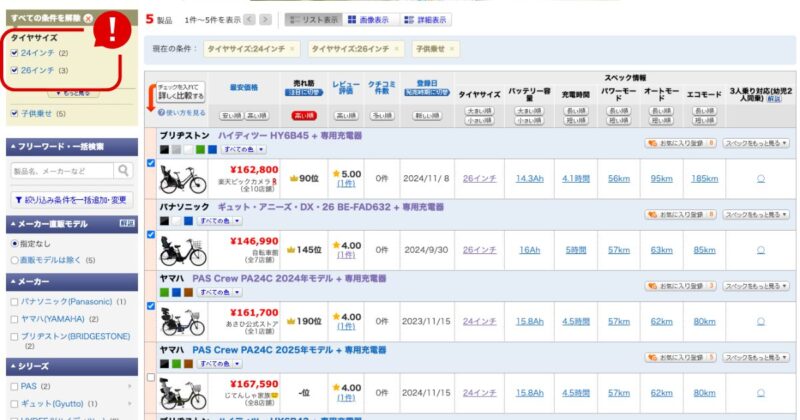Select brown color swatch for PAS Crew 2025年モデル

(x=189, y=364)
